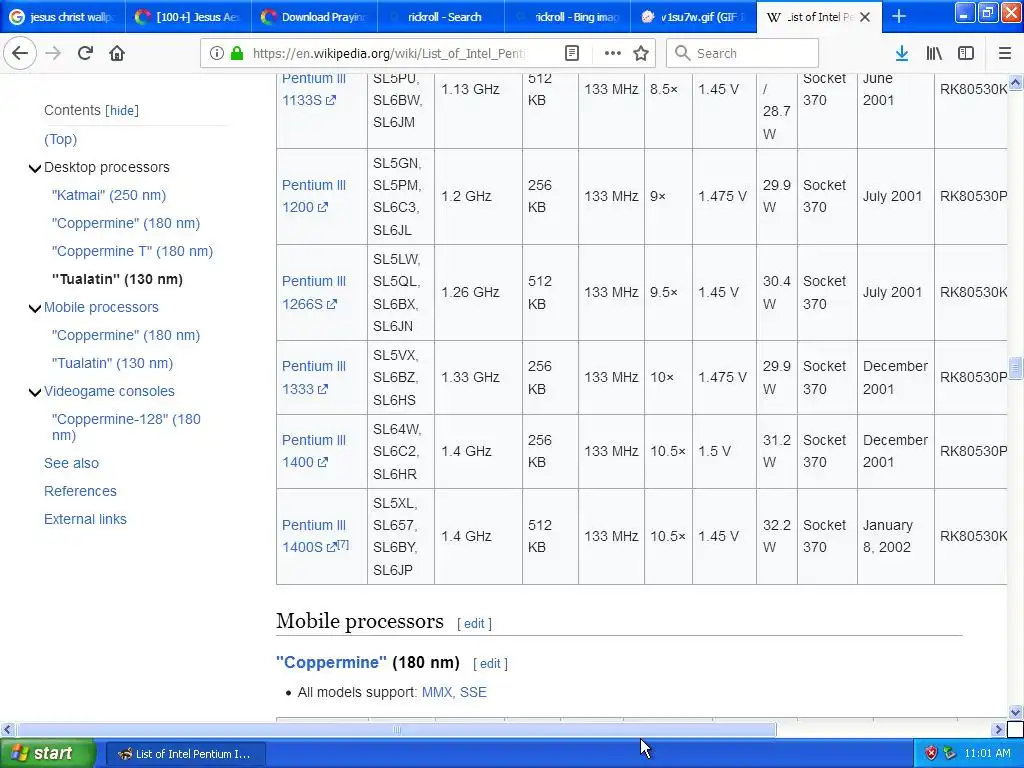
Task: Open a new tab with the plus button
Action: (x=899, y=17)
